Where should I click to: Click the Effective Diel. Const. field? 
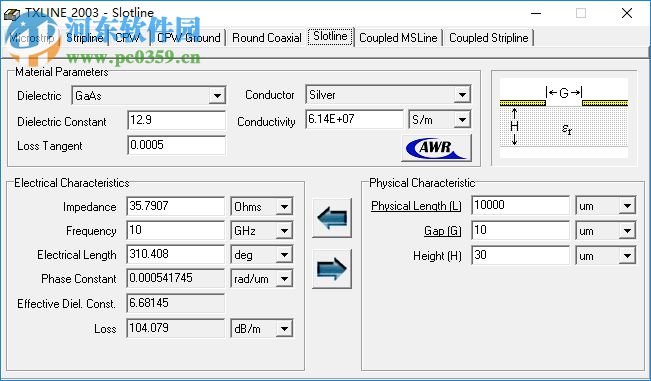tap(175, 303)
